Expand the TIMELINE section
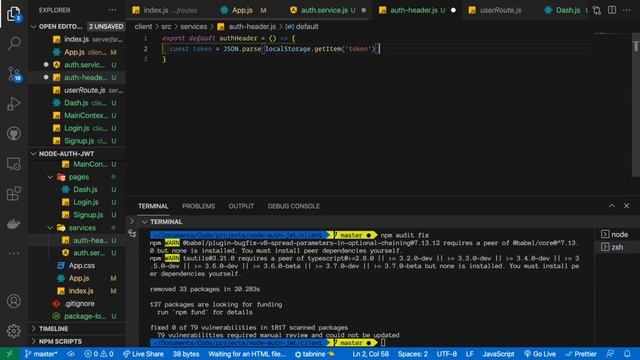The width and height of the screenshot is (640, 360). [78, 329]
